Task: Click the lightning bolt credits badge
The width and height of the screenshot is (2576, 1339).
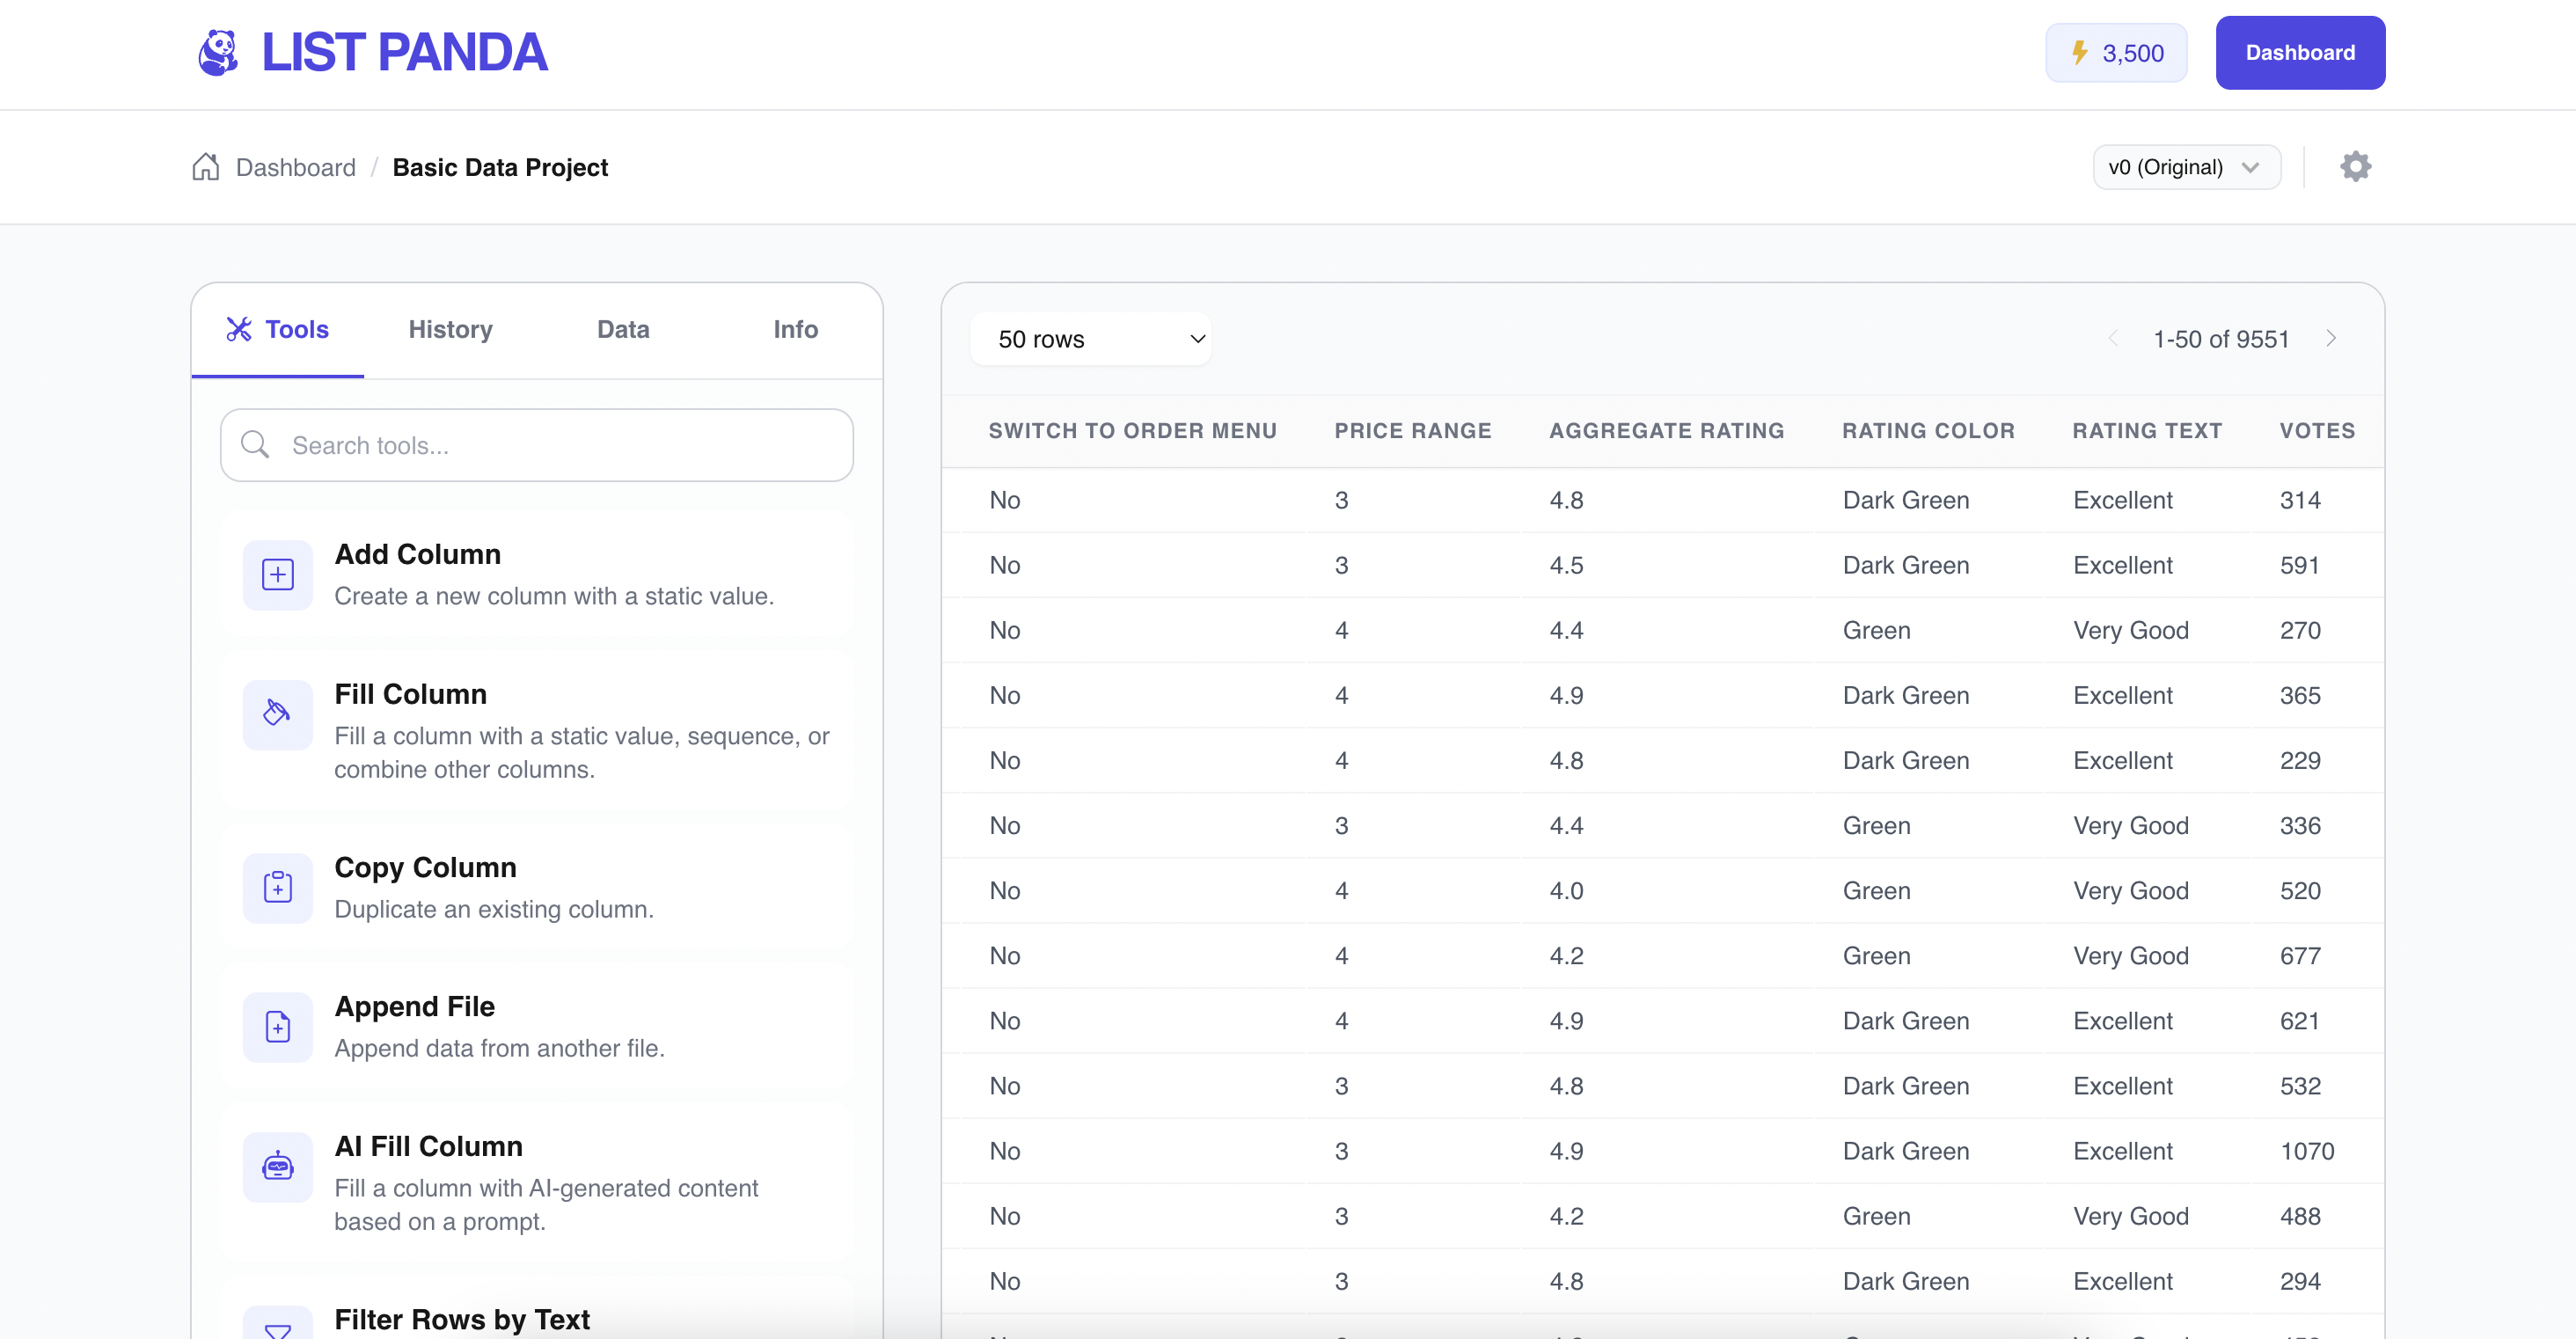Action: click(x=2116, y=53)
